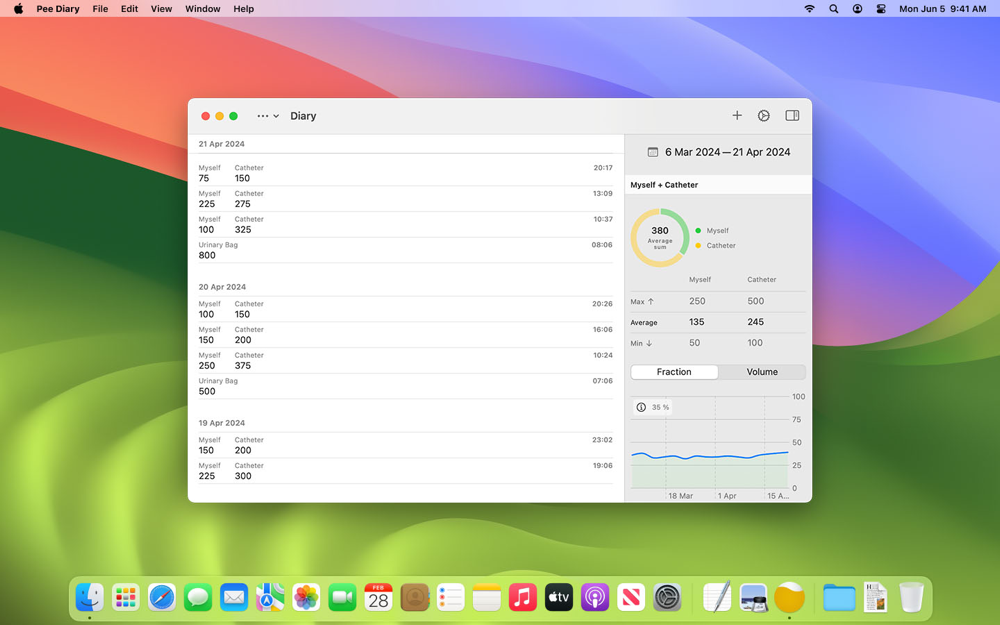Open Calendar from the Dock

(x=378, y=598)
